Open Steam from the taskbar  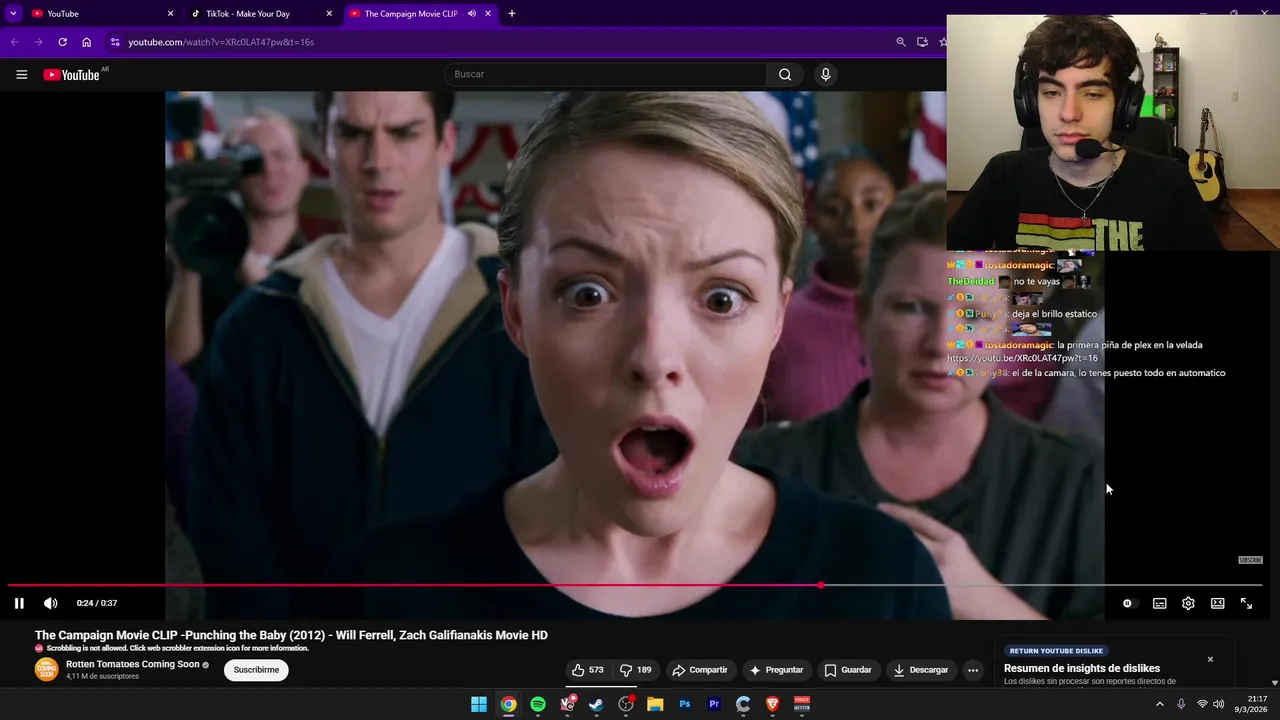pyautogui.click(x=596, y=704)
